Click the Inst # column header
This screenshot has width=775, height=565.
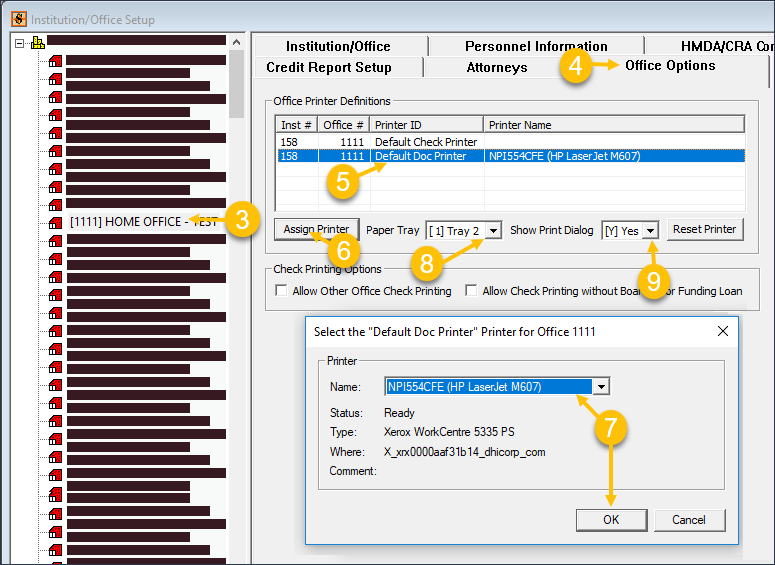[x=296, y=125]
